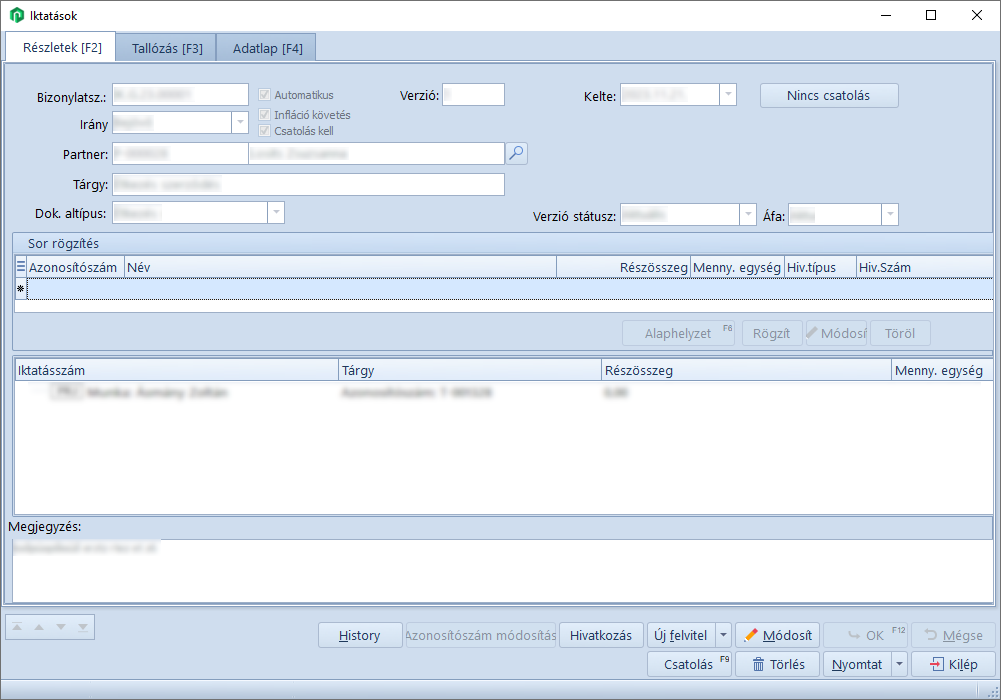Click the Iktatások app icon in the title bar

coord(17,16)
